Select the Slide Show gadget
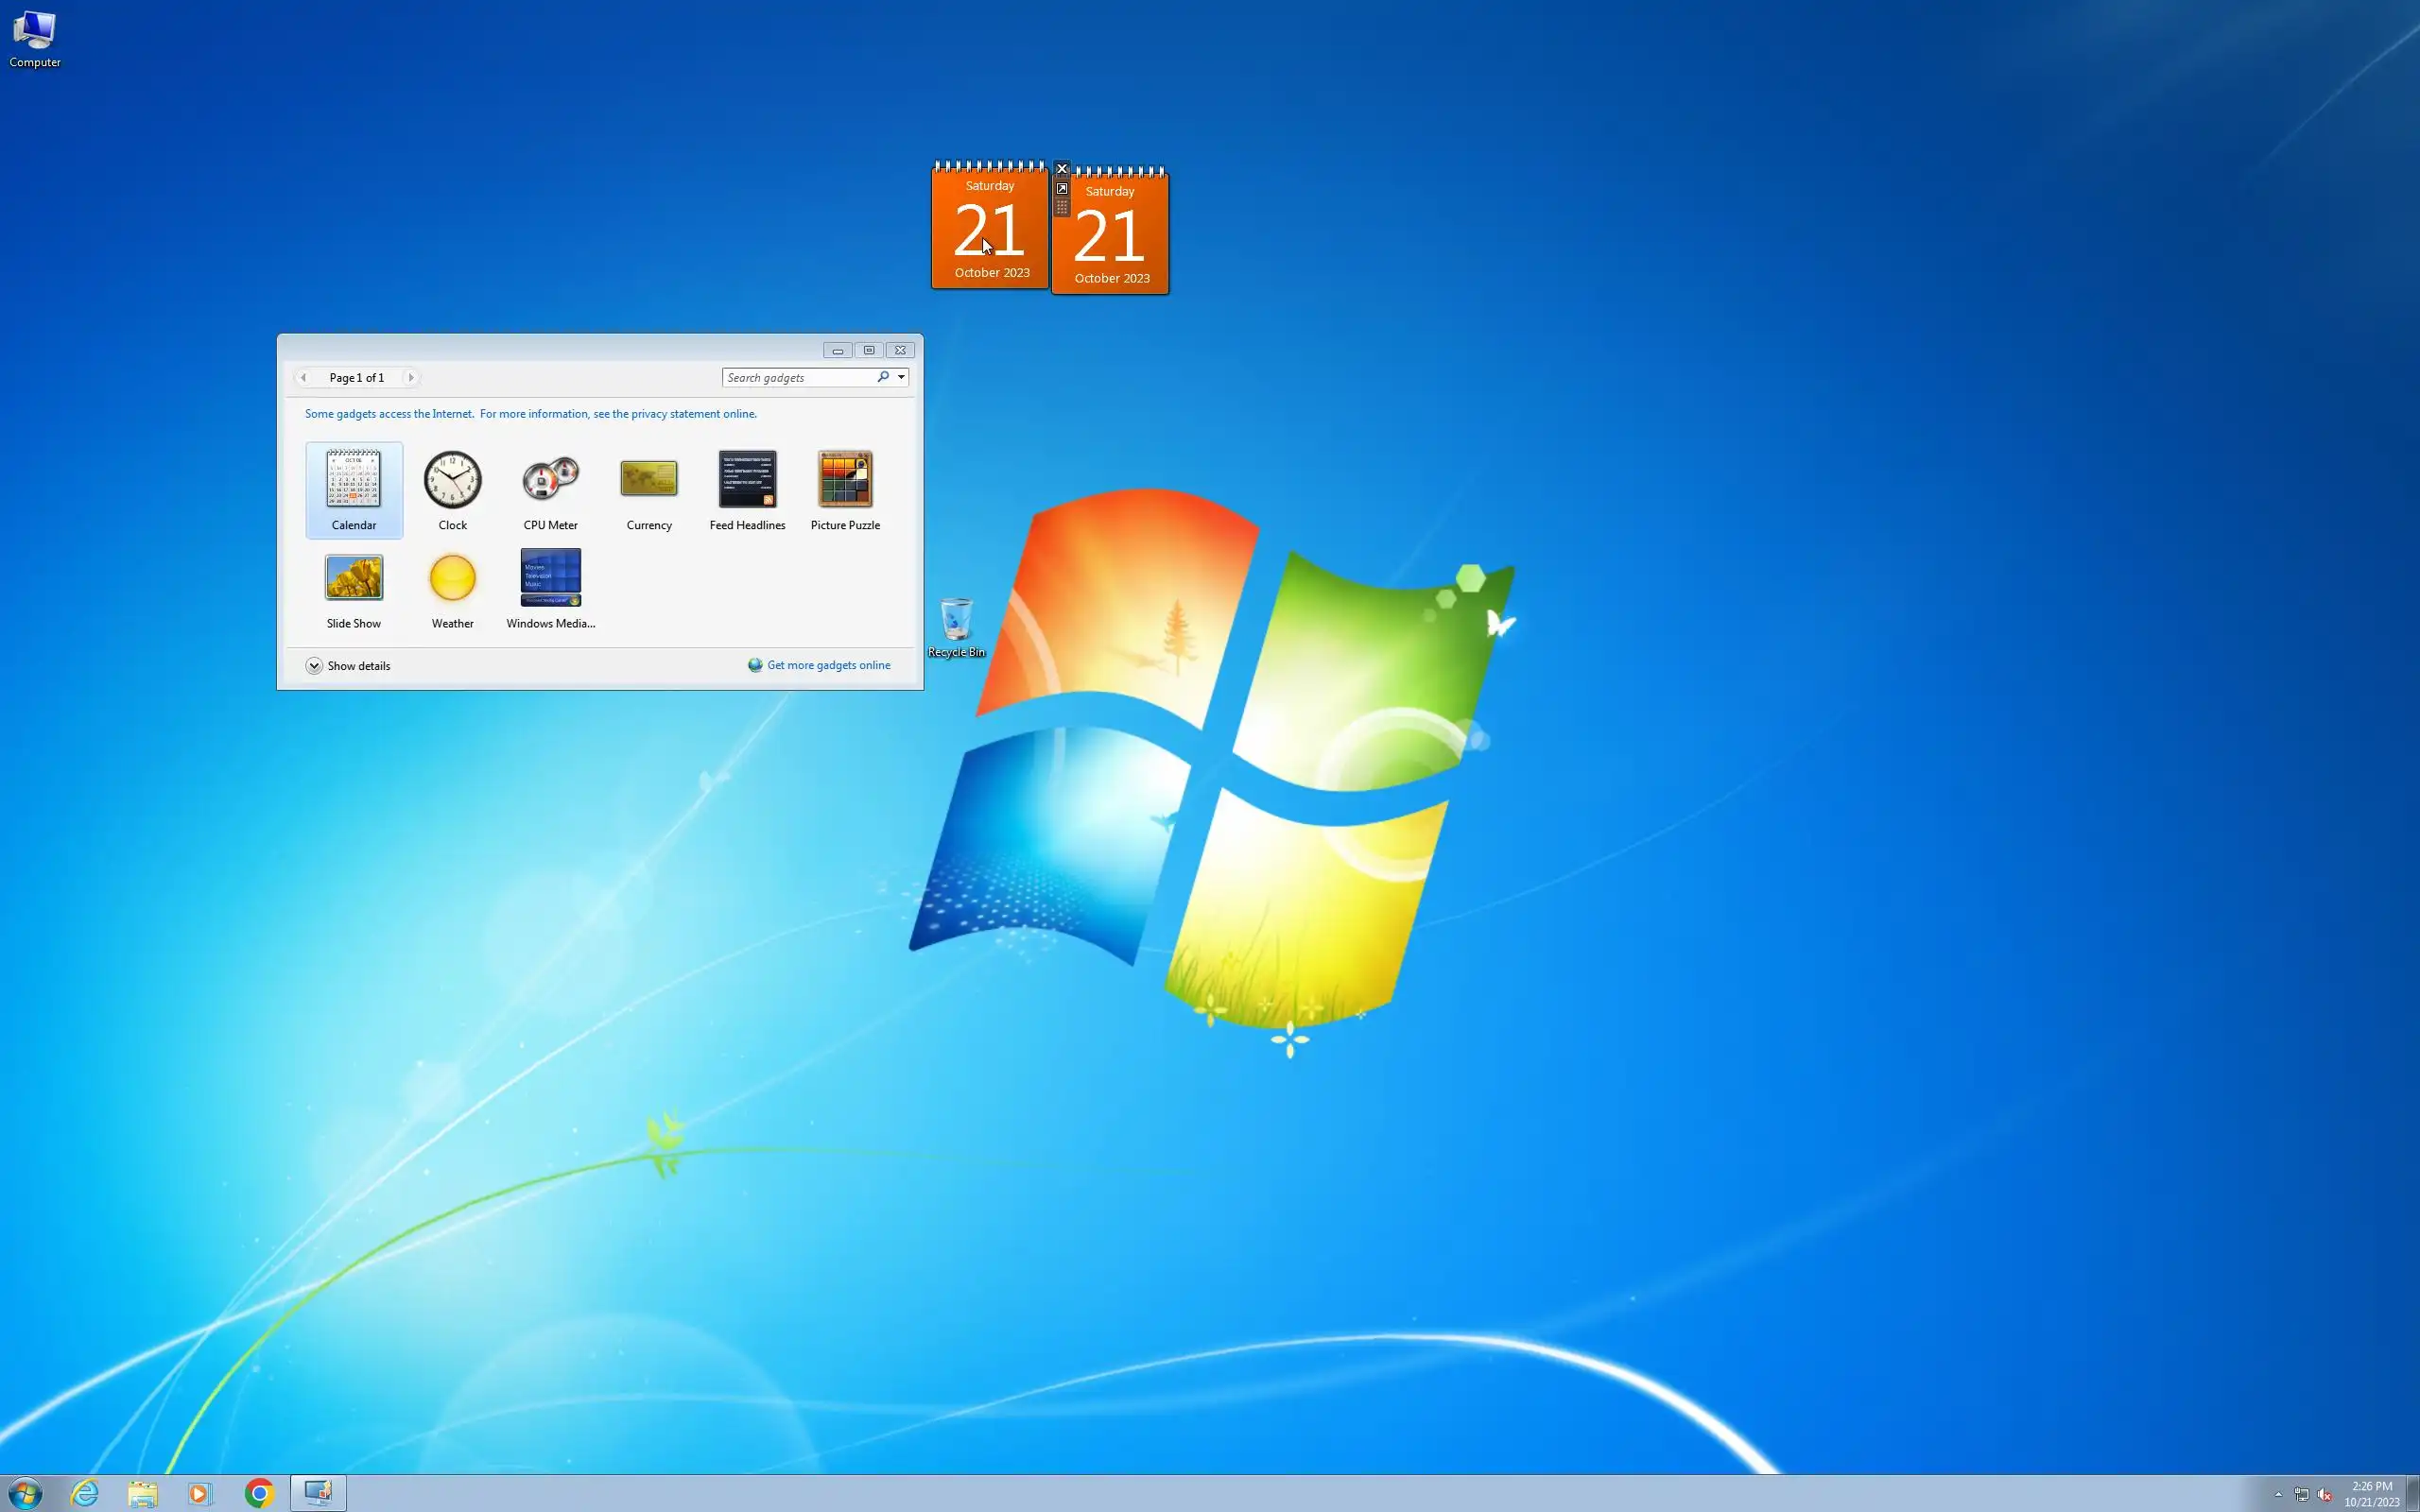 click(x=353, y=578)
